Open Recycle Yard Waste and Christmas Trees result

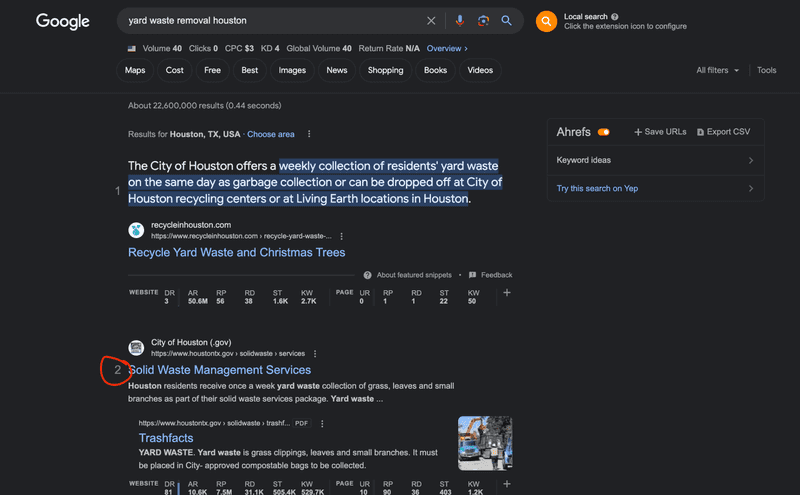pos(236,253)
